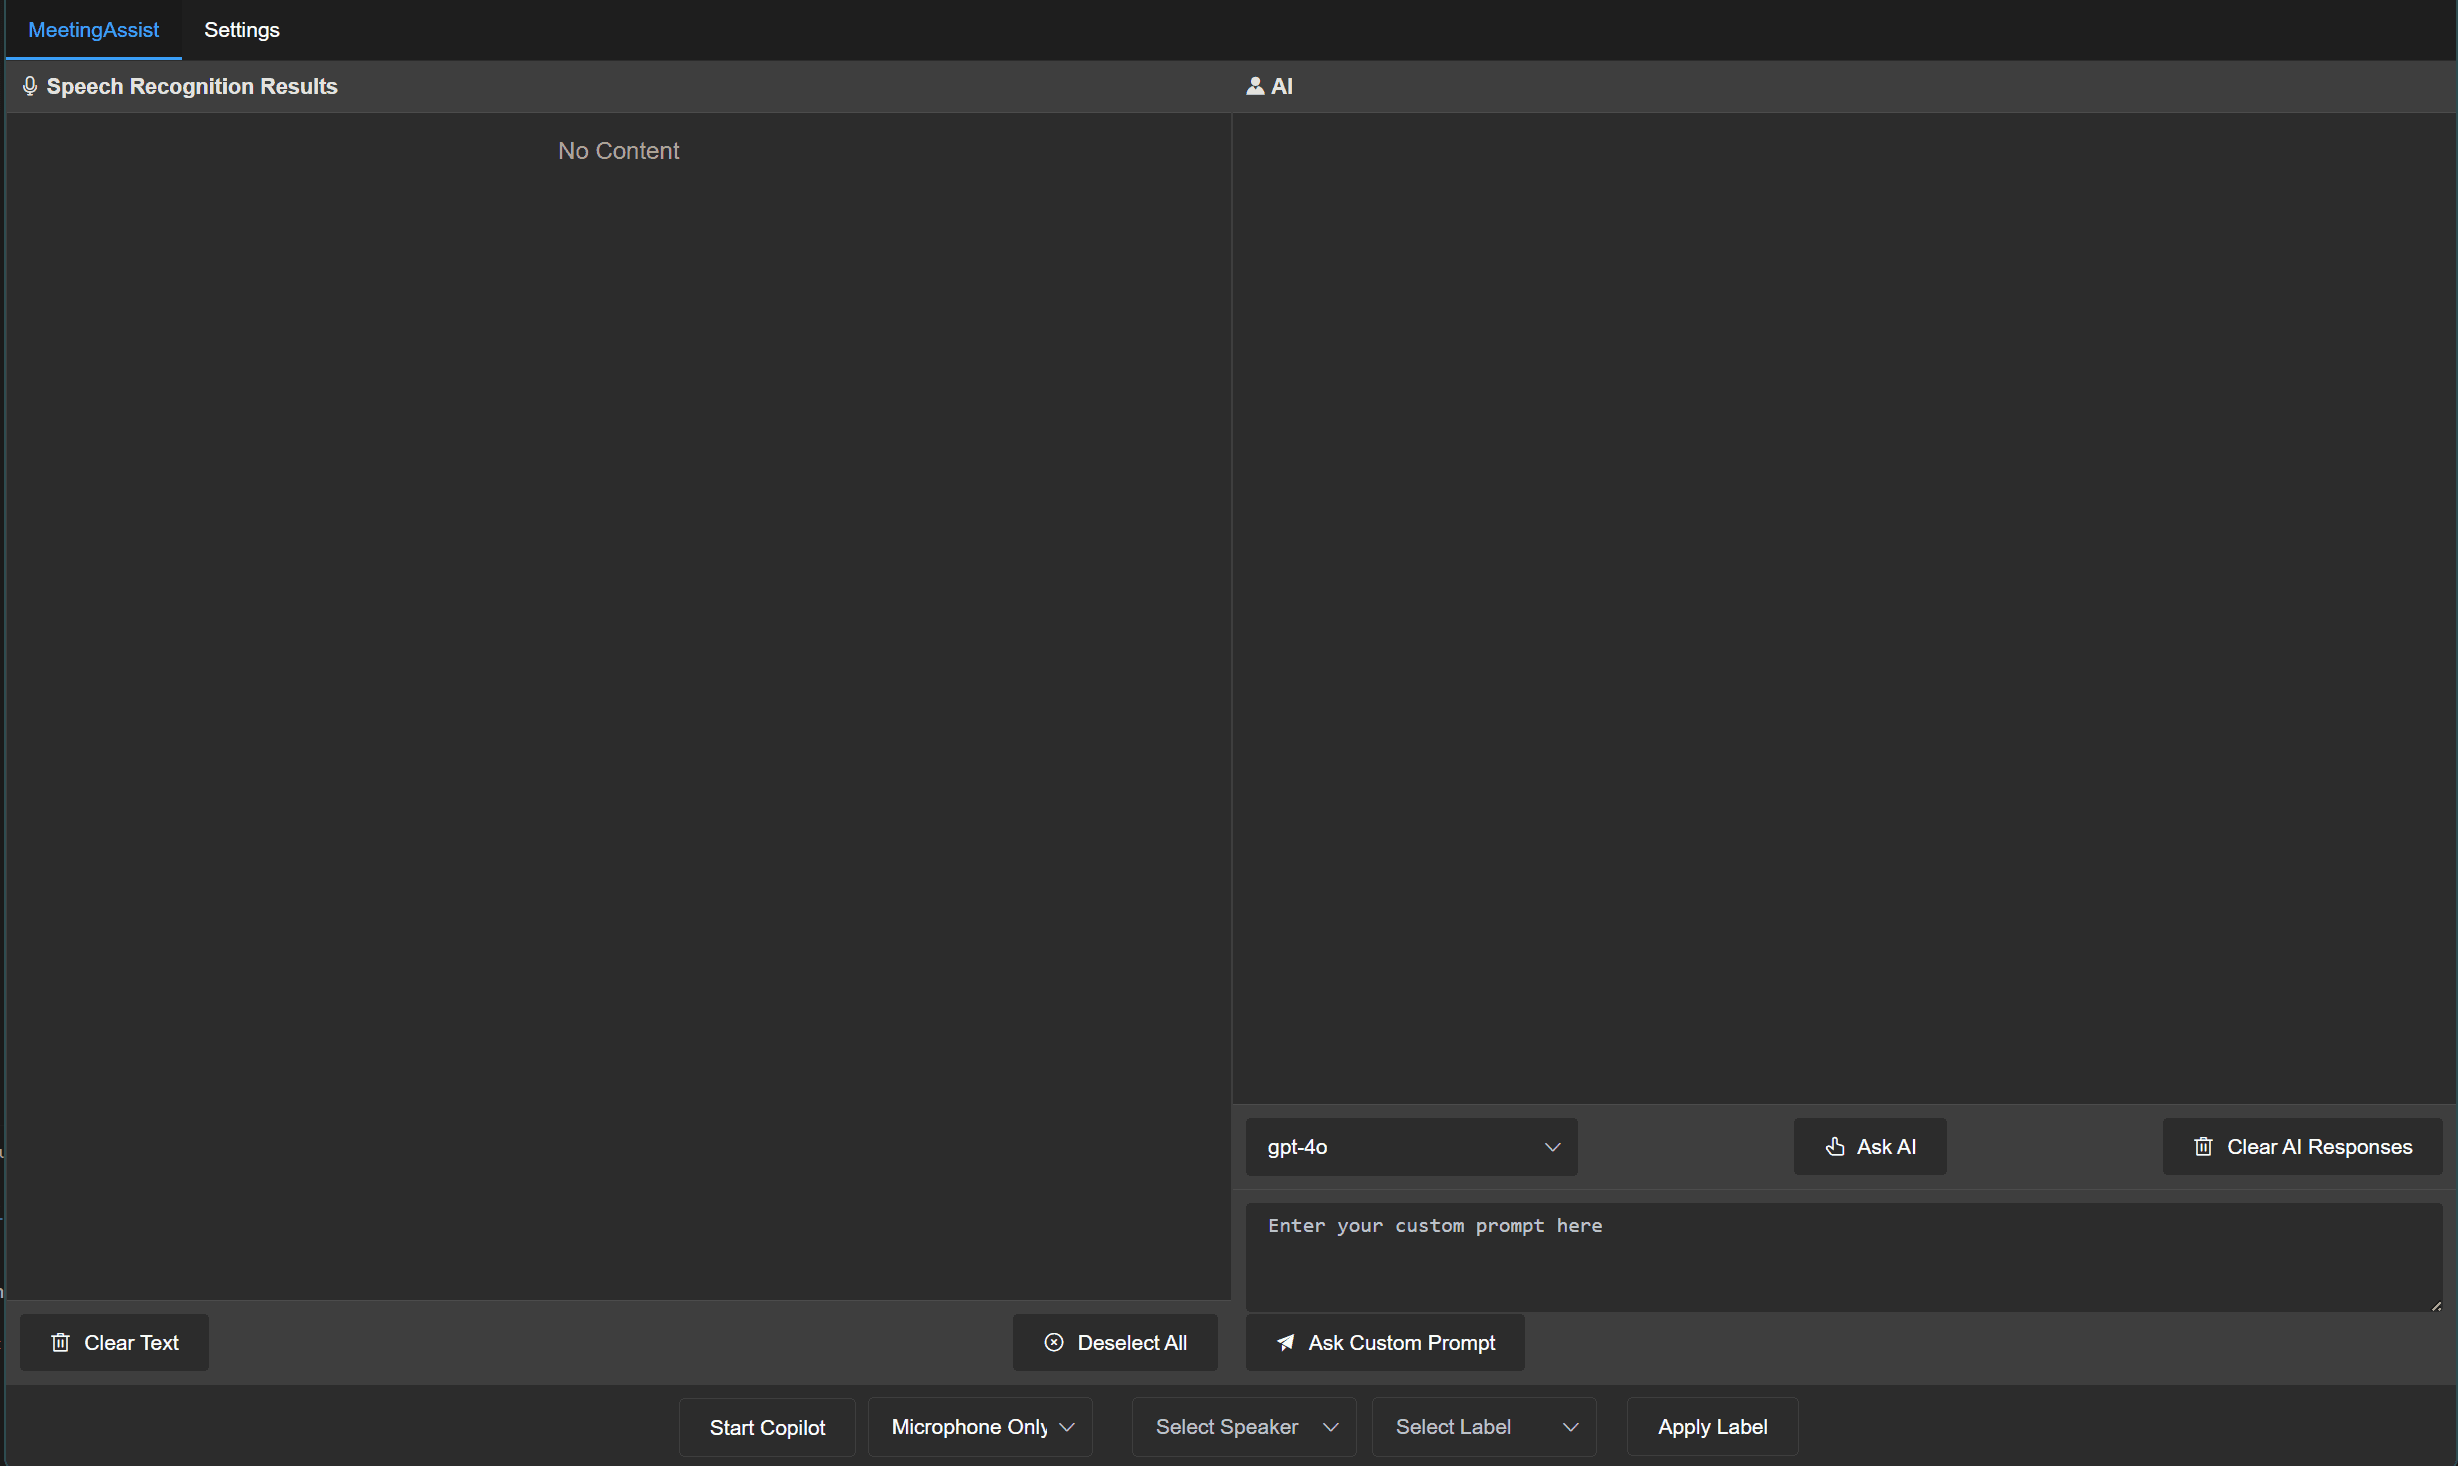Click the Speech Recognition Results heading
Screen dimensions: 2458x1466
pyautogui.click(x=192, y=87)
